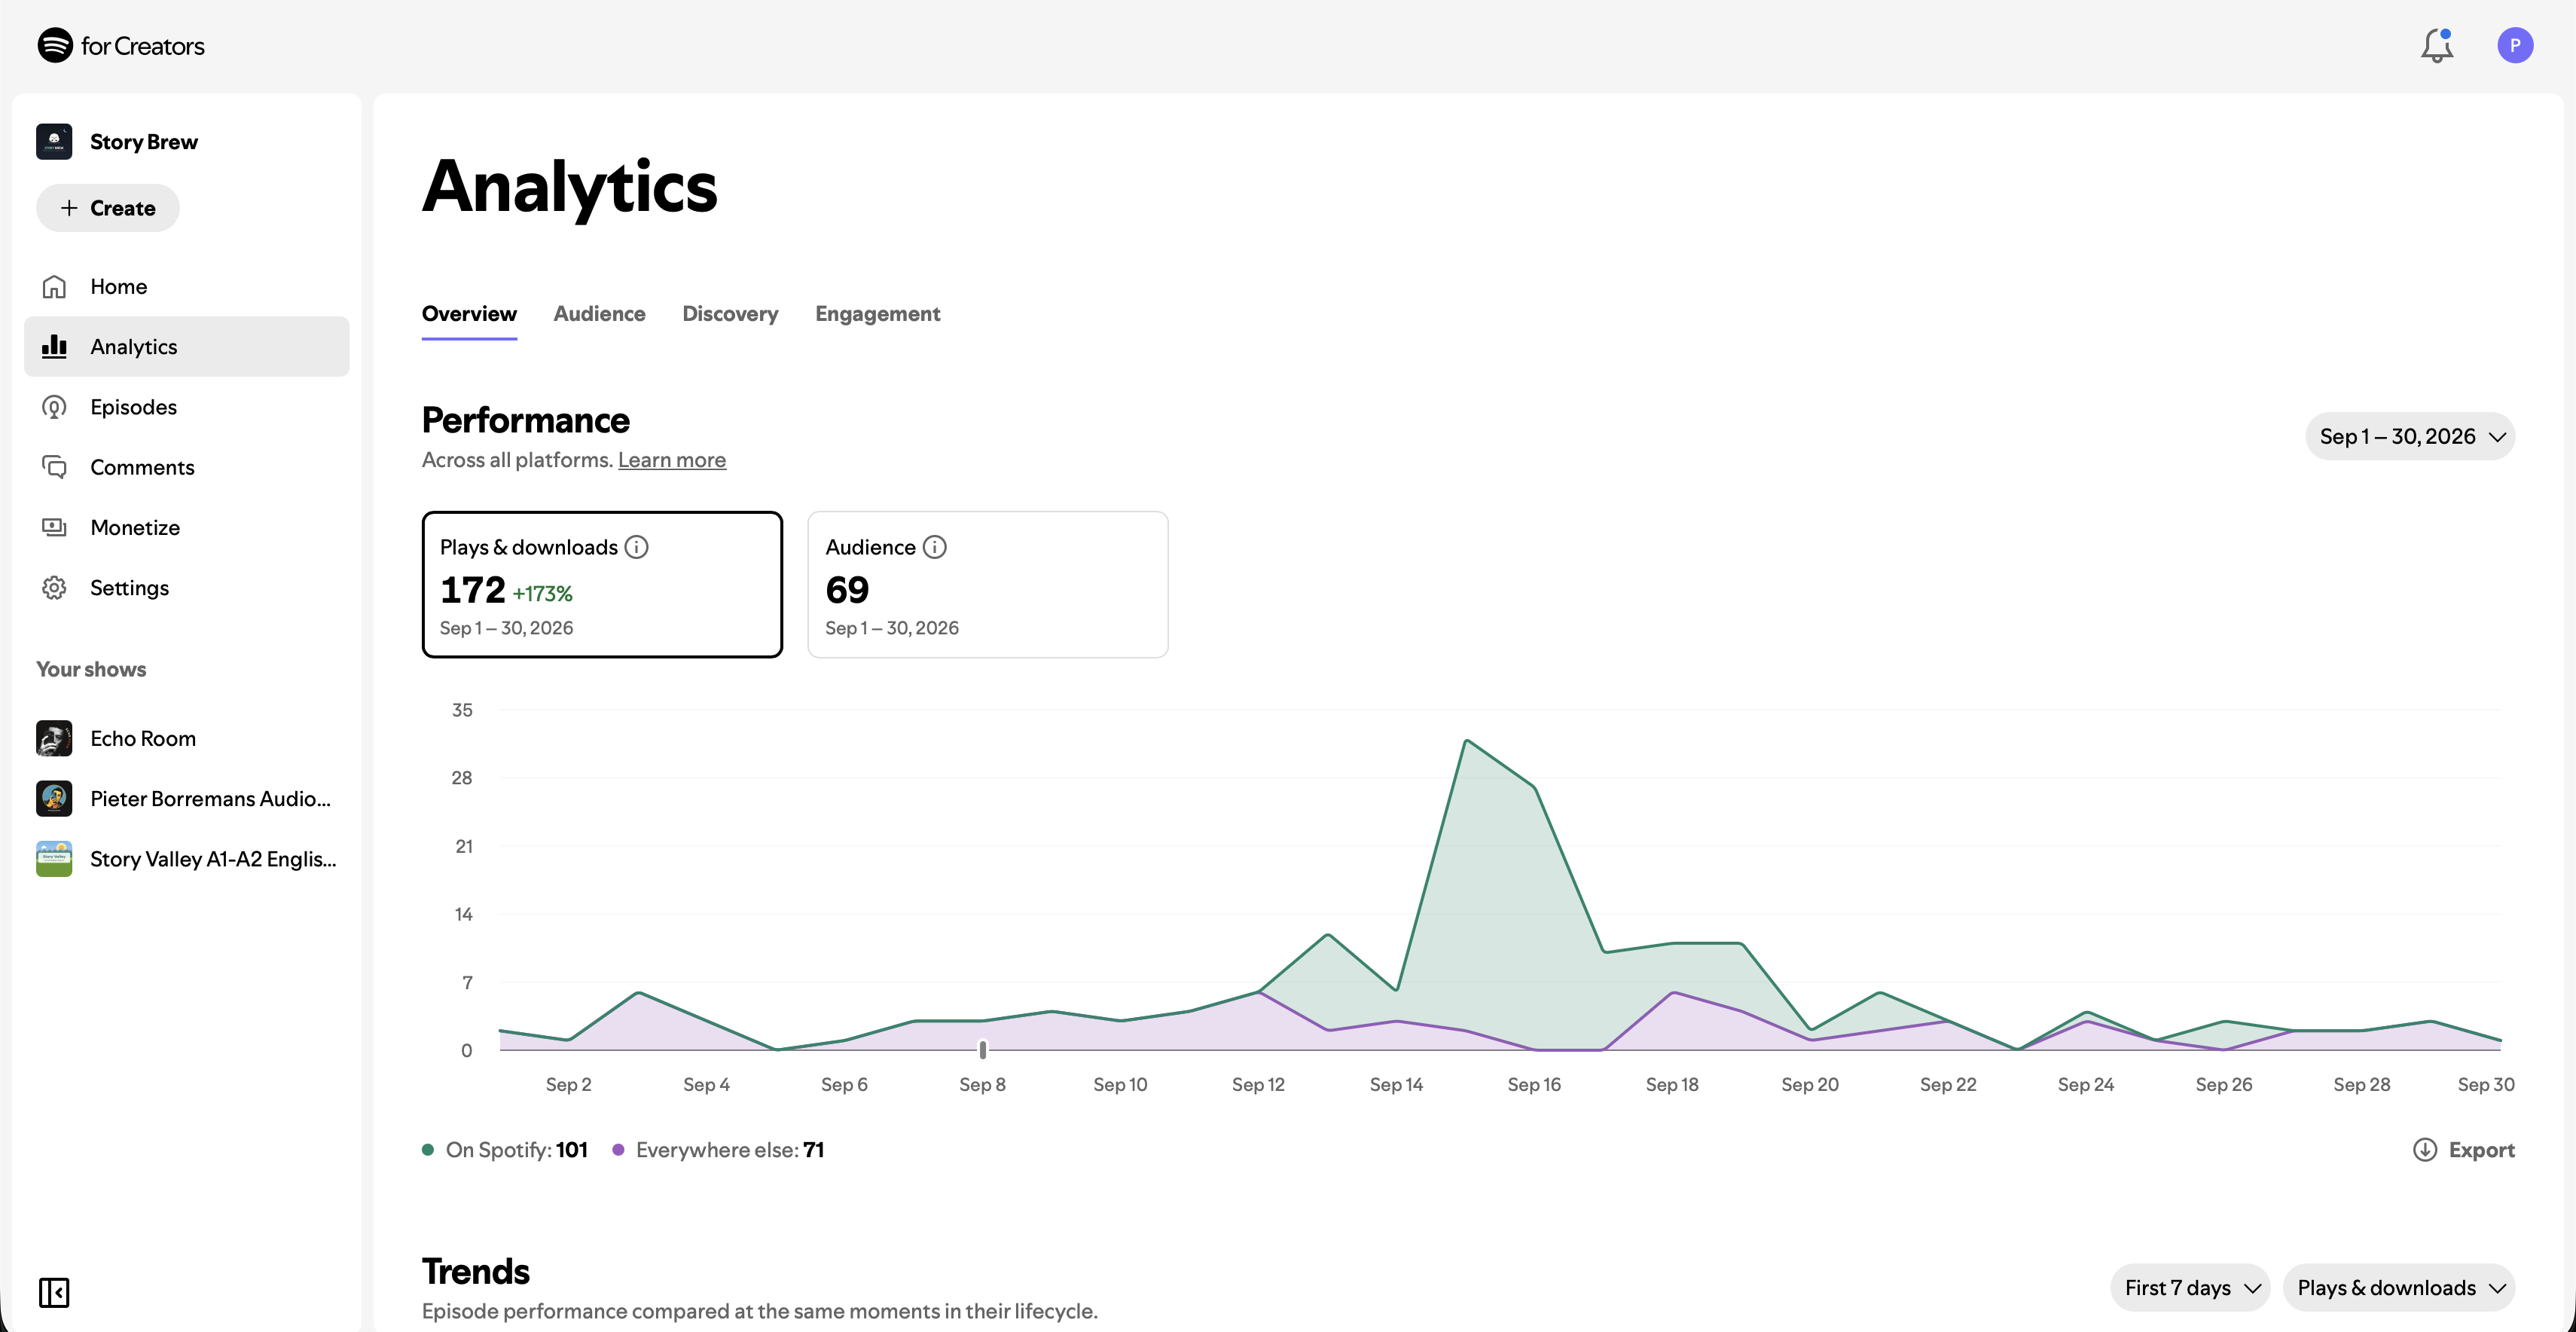Click the Analytics bar chart icon
The image size is (2576, 1332).
coord(54,347)
